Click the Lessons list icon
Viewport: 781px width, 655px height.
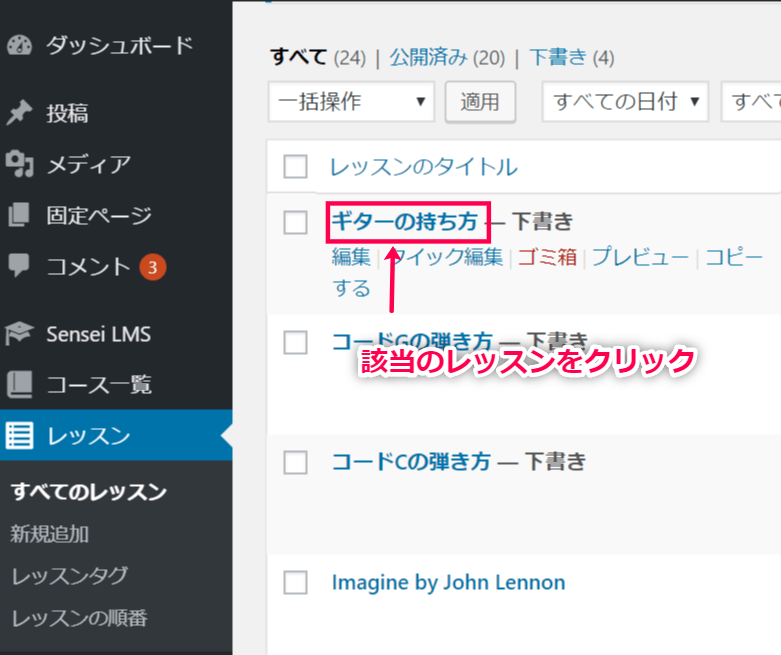tap(19, 435)
